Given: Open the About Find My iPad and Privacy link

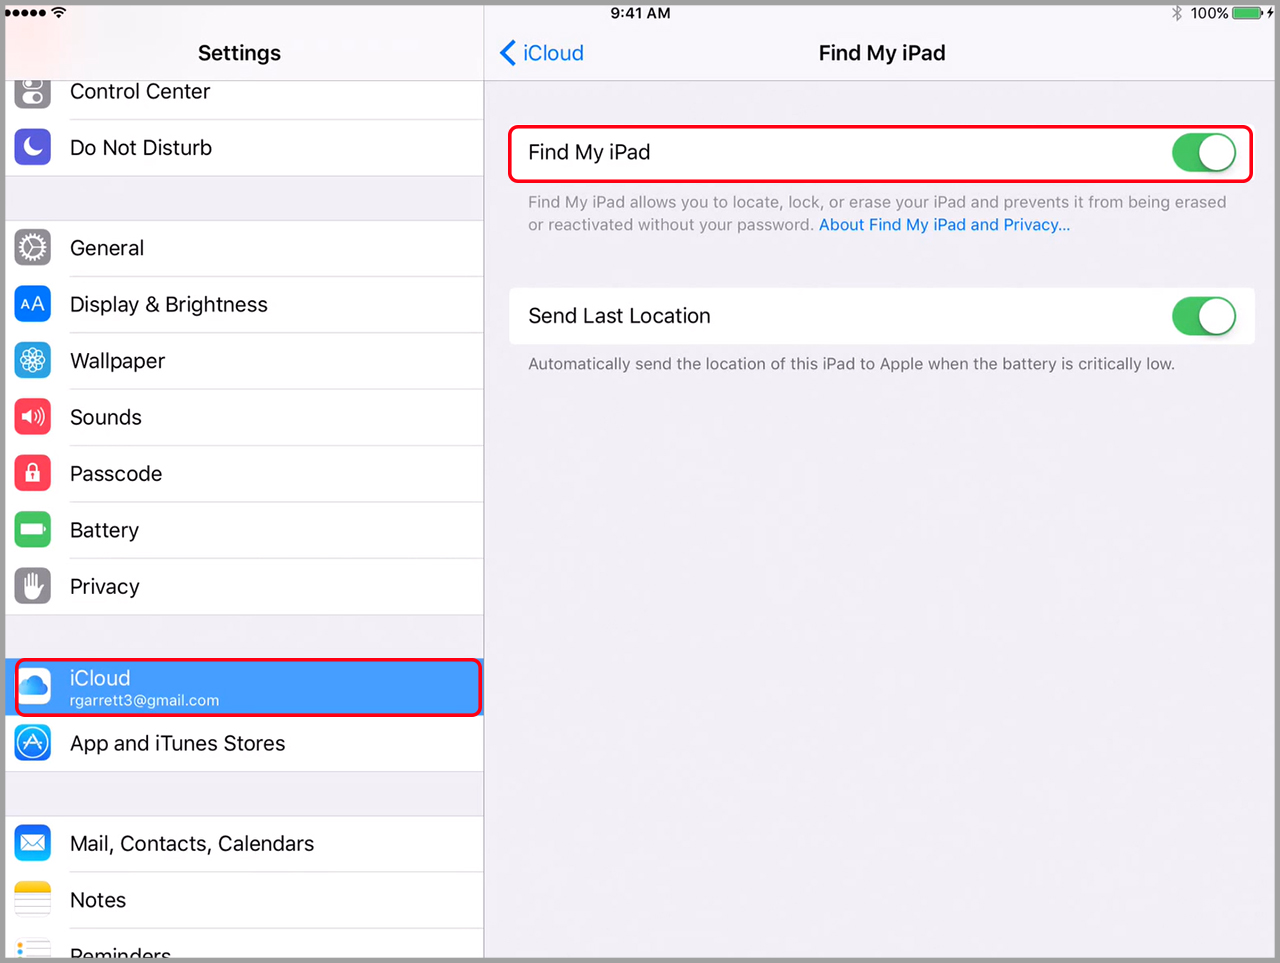Looking at the screenshot, I should [x=943, y=224].
